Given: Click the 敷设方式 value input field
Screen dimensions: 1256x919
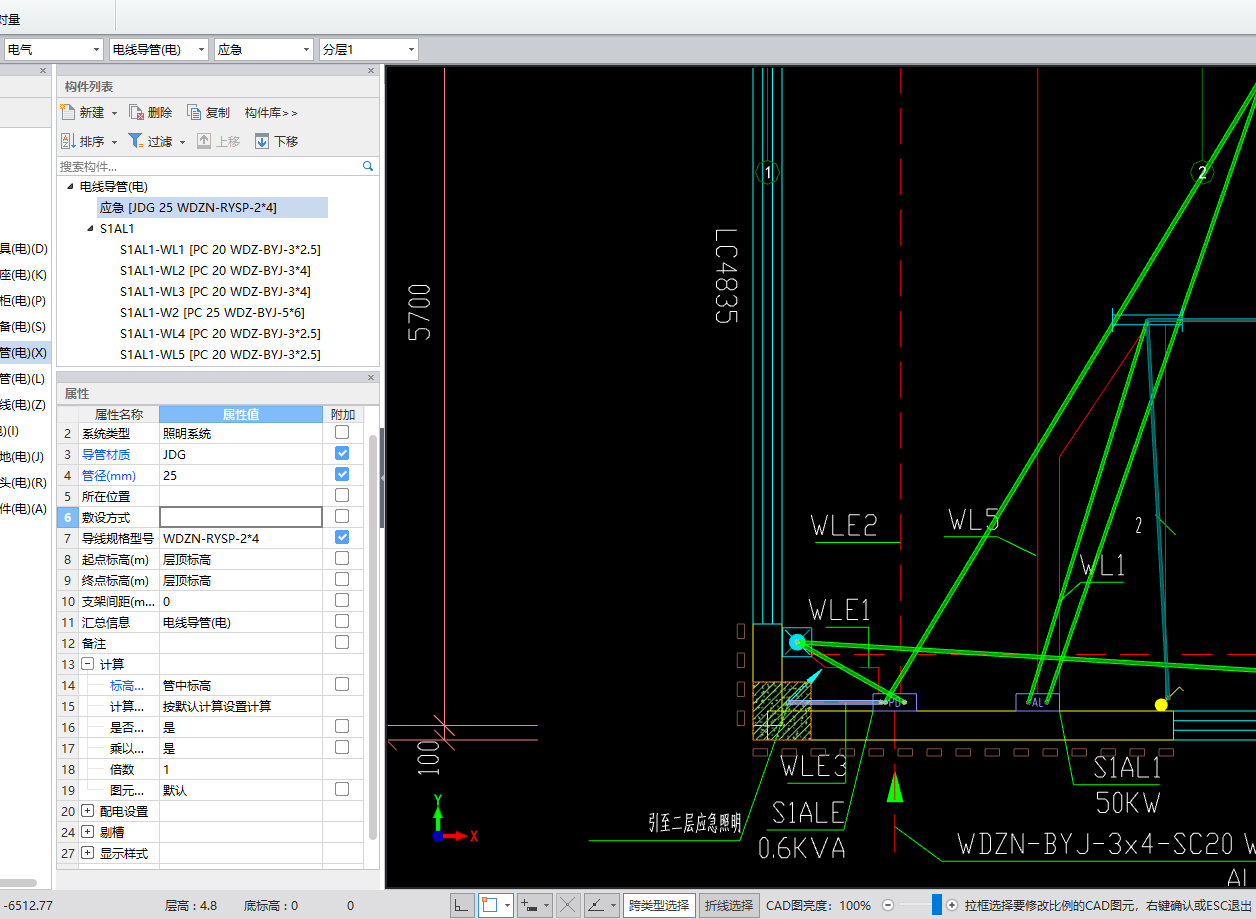Looking at the screenshot, I should [241, 517].
